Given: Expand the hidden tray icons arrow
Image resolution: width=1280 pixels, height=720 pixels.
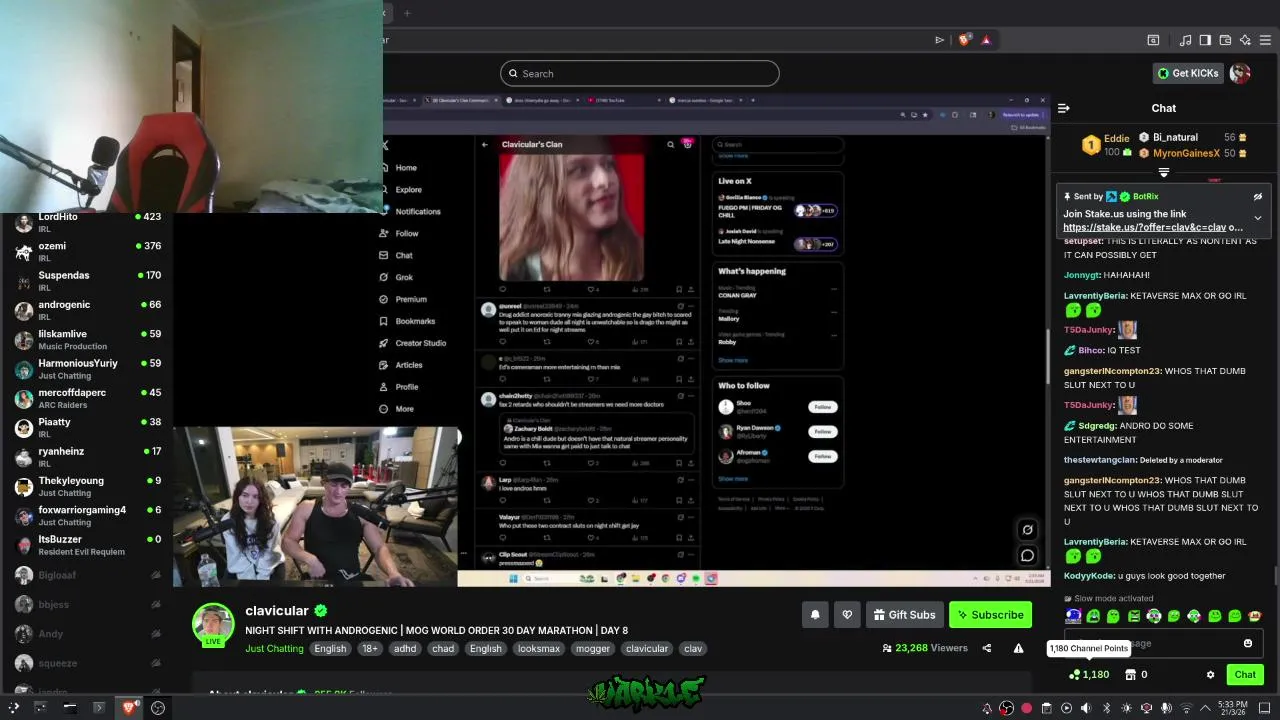Looking at the screenshot, I should [x=1204, y=708].
